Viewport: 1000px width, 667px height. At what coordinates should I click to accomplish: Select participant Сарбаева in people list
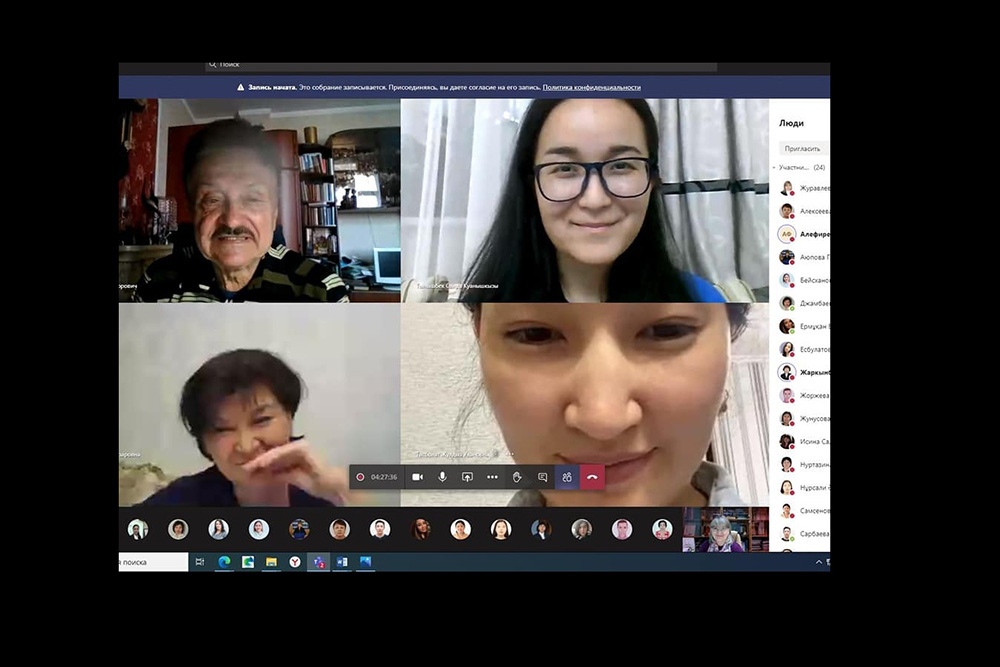[804, 534]
